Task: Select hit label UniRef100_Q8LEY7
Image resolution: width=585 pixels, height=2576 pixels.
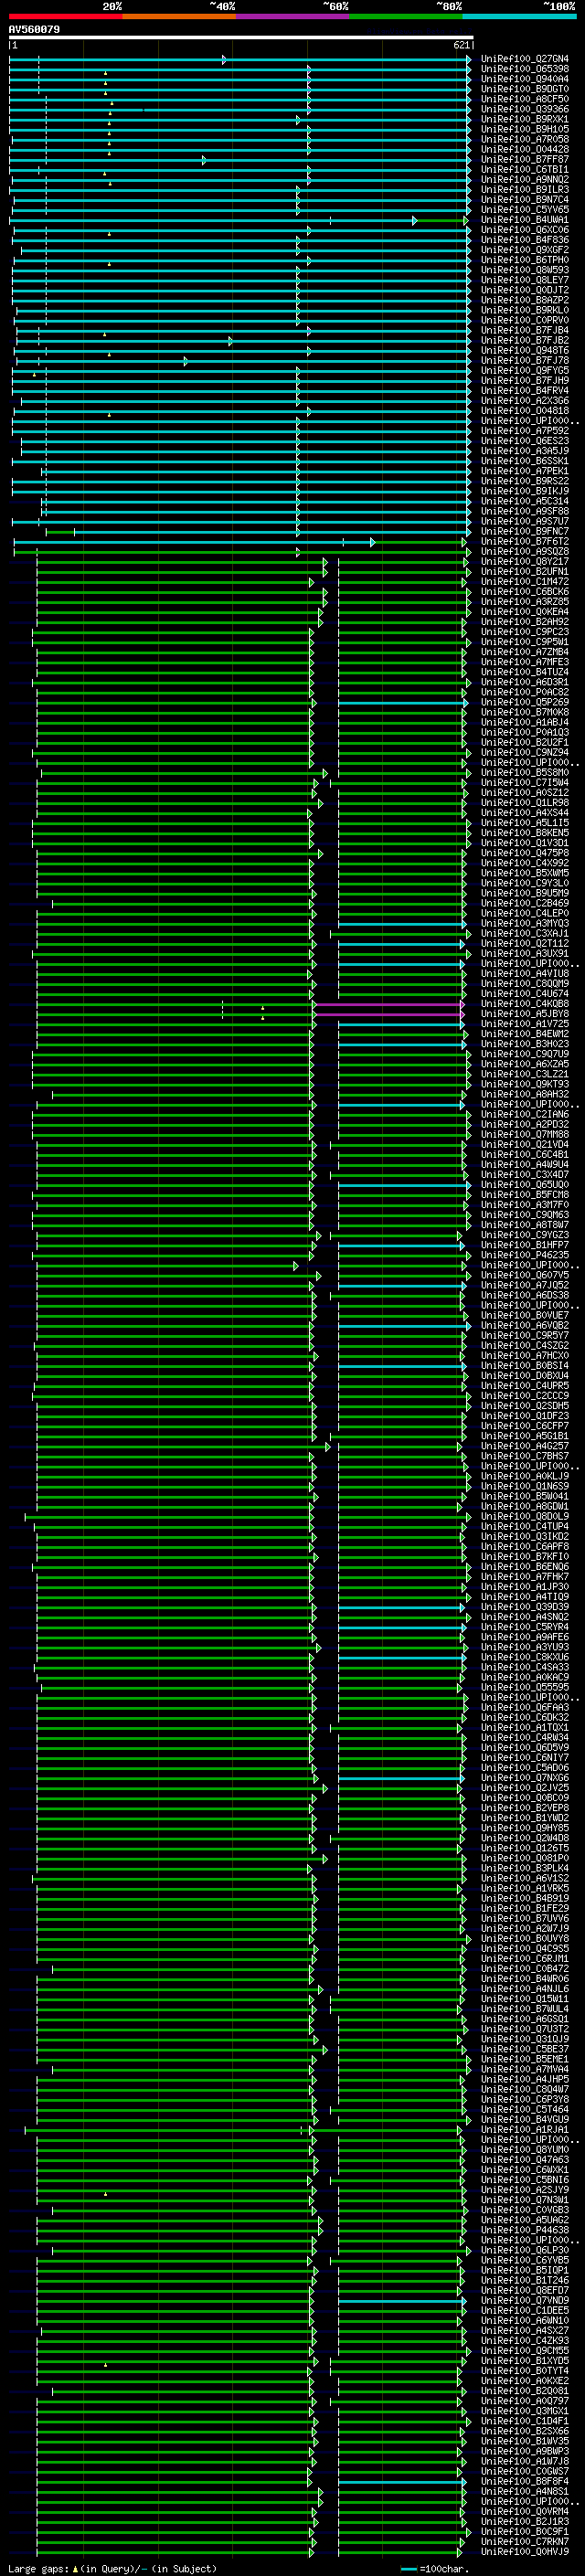Action: point(525,280)
